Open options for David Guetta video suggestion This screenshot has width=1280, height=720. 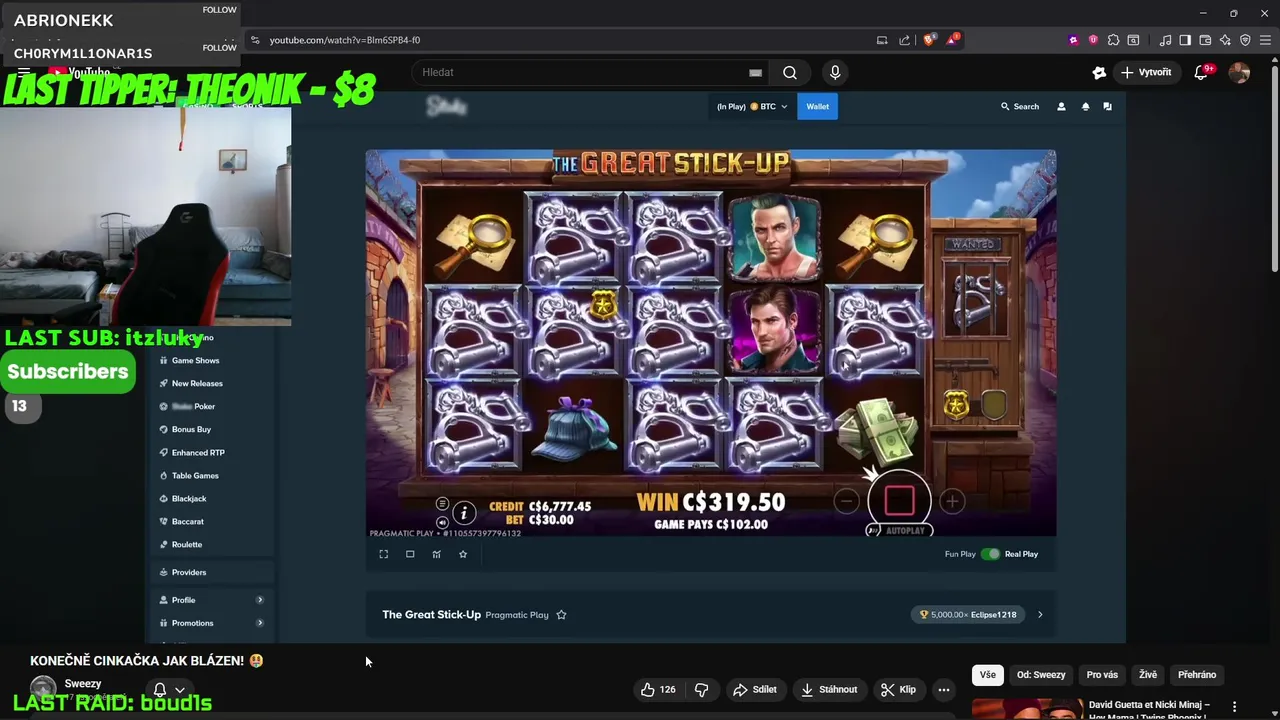tap(1234, 706)
